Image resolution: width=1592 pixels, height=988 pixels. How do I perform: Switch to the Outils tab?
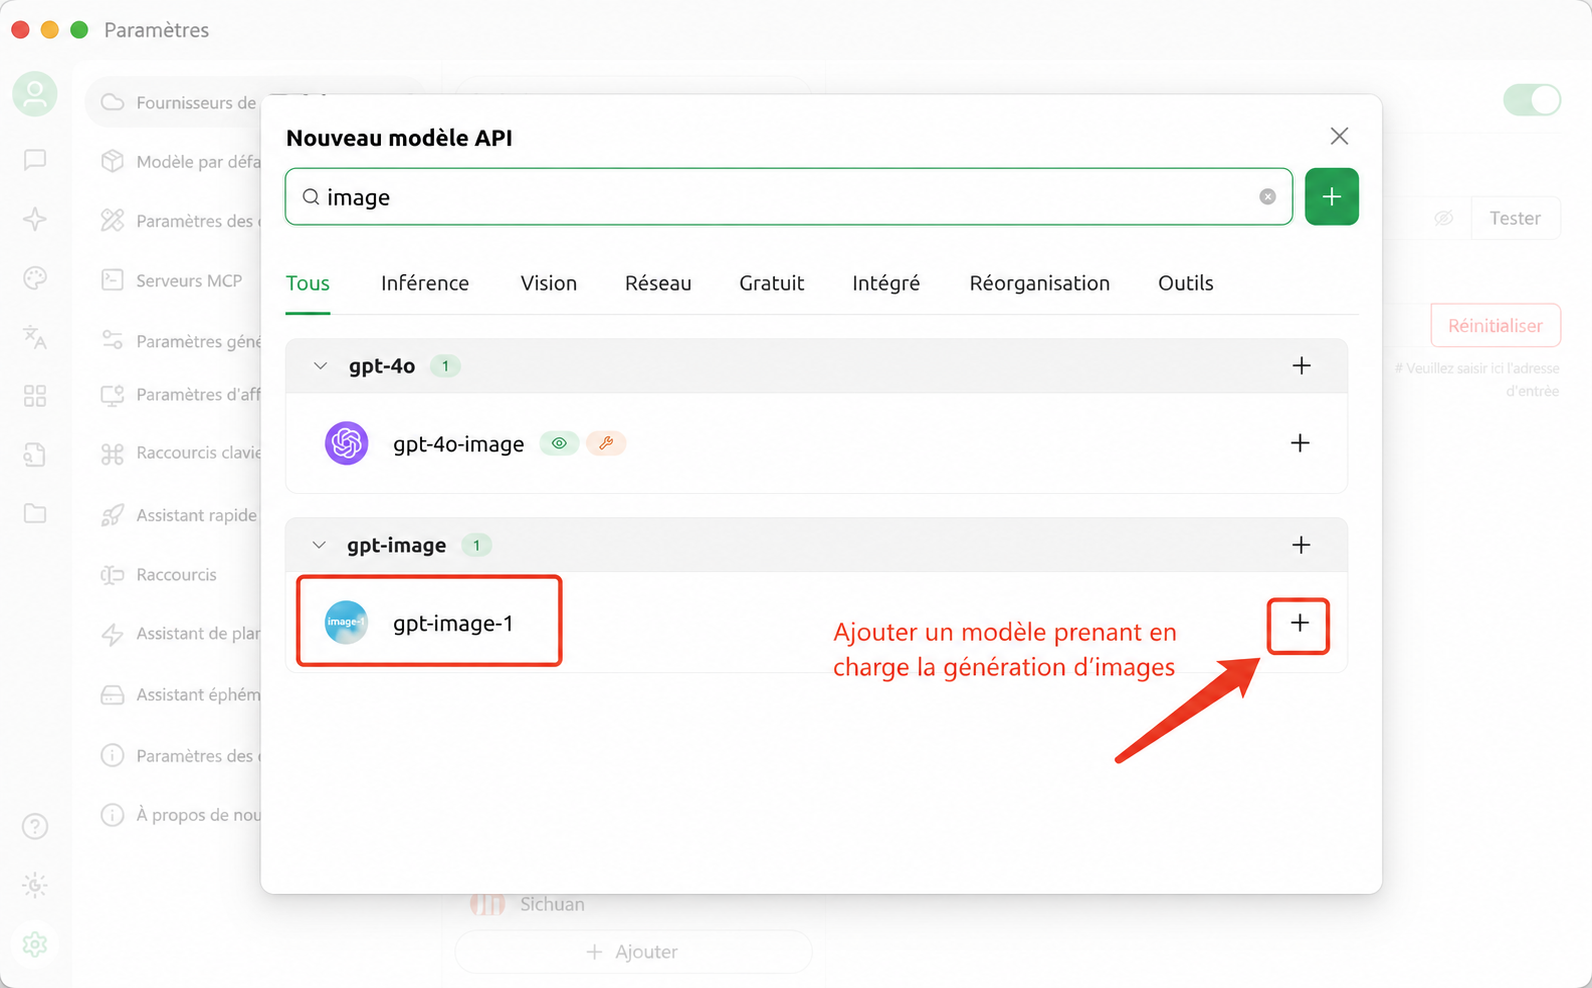click(x=1186, y=283)
